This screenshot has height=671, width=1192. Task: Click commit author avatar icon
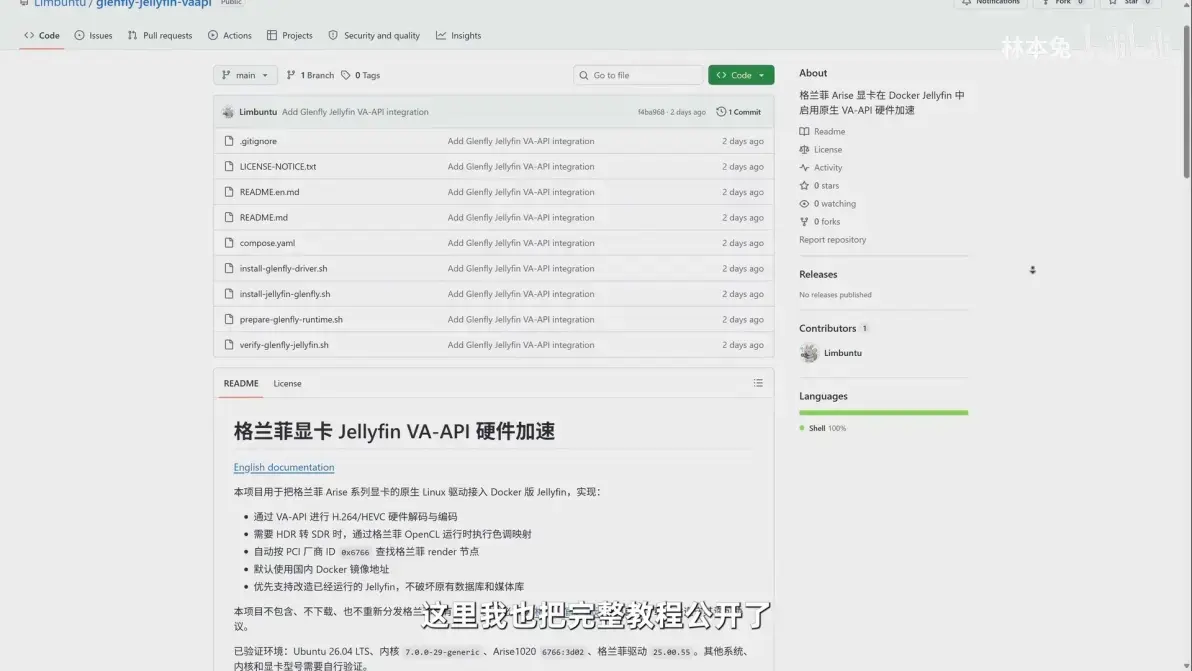[x=228, y=112]
